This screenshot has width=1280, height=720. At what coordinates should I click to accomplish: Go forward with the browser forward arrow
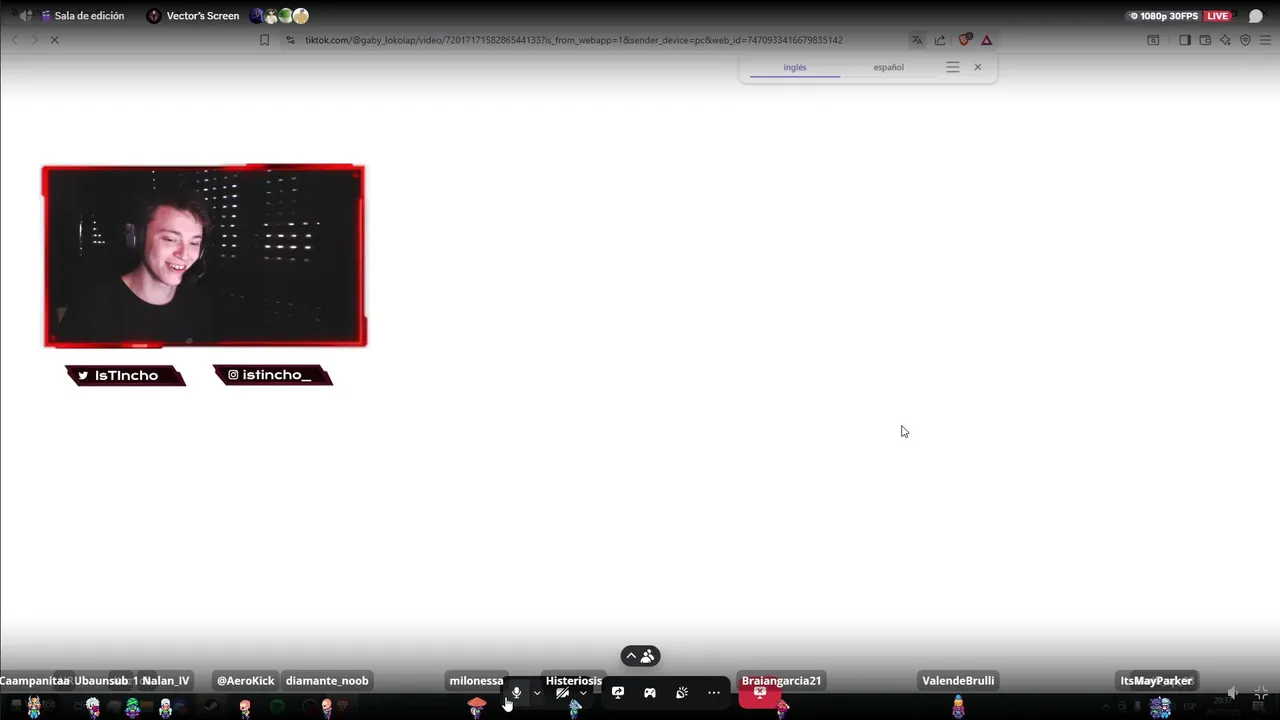click(34, 40)
